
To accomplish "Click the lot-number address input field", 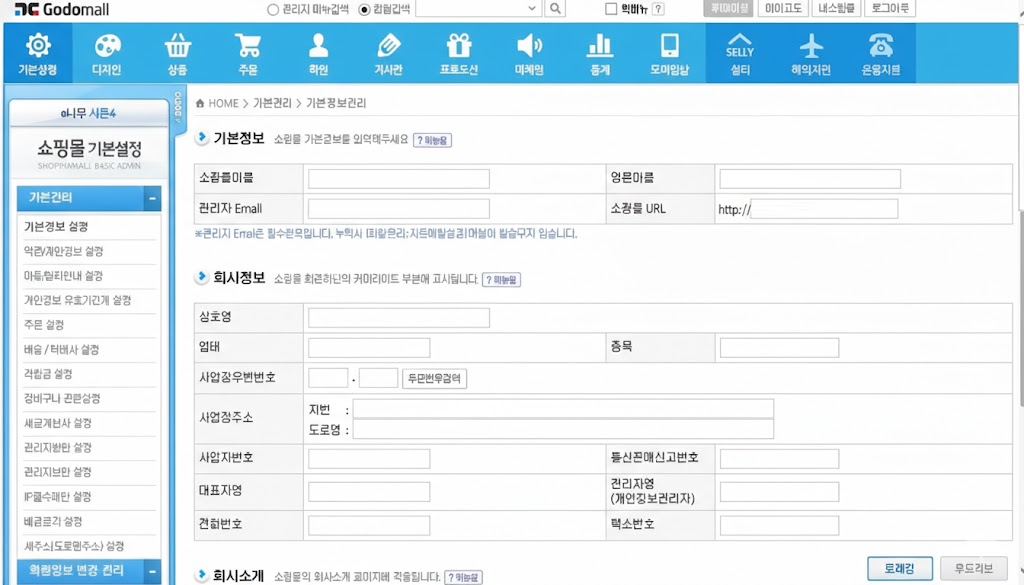I will pyautogui.click(x=563, y=409).
